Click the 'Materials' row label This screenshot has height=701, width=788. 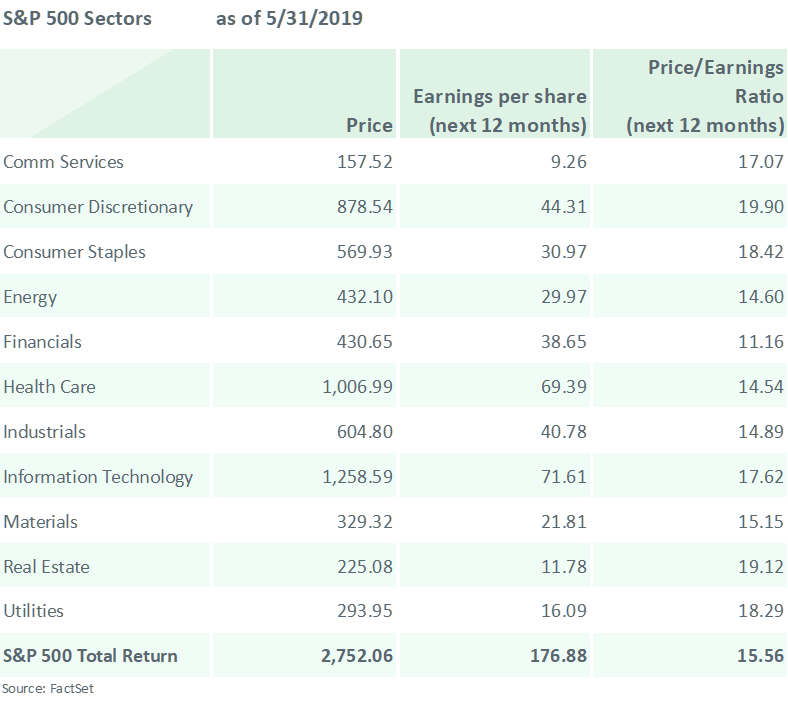pyautogui.click(x=40, y=522)
